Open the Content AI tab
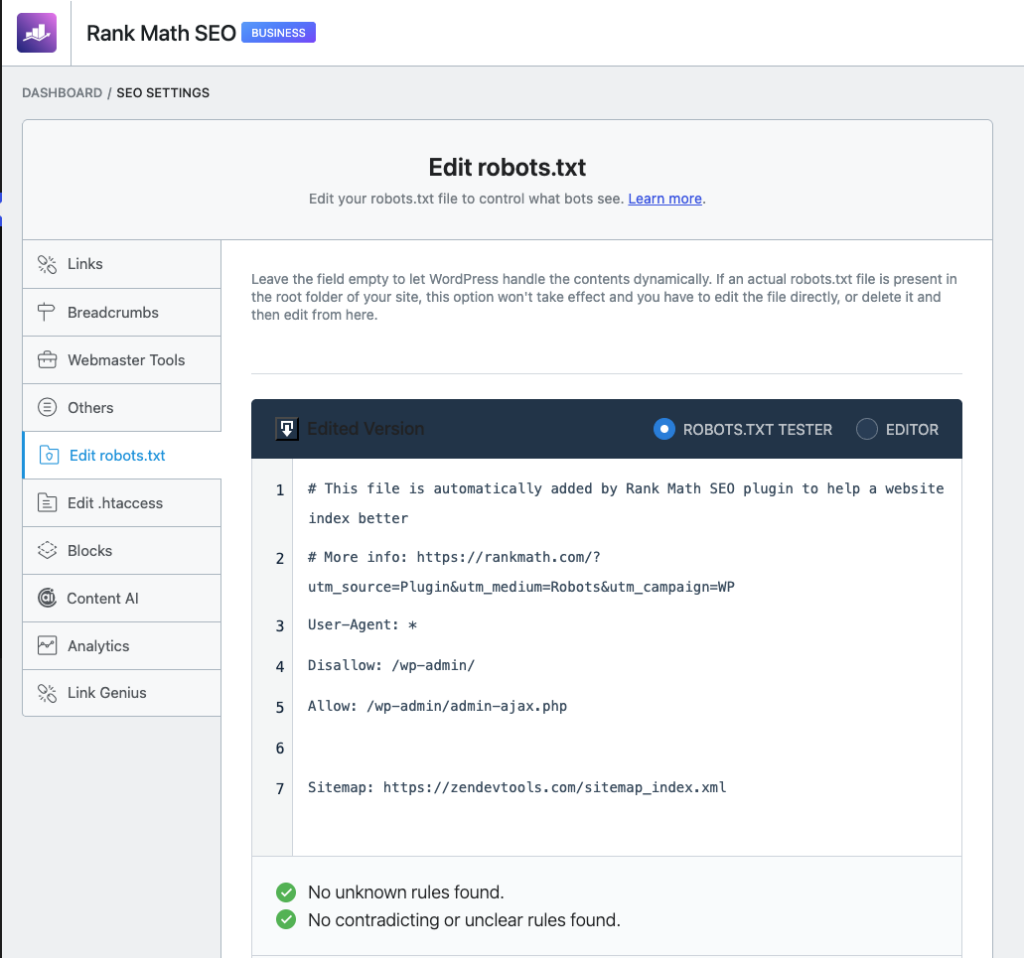1024x958 pixels. (122, 598)
